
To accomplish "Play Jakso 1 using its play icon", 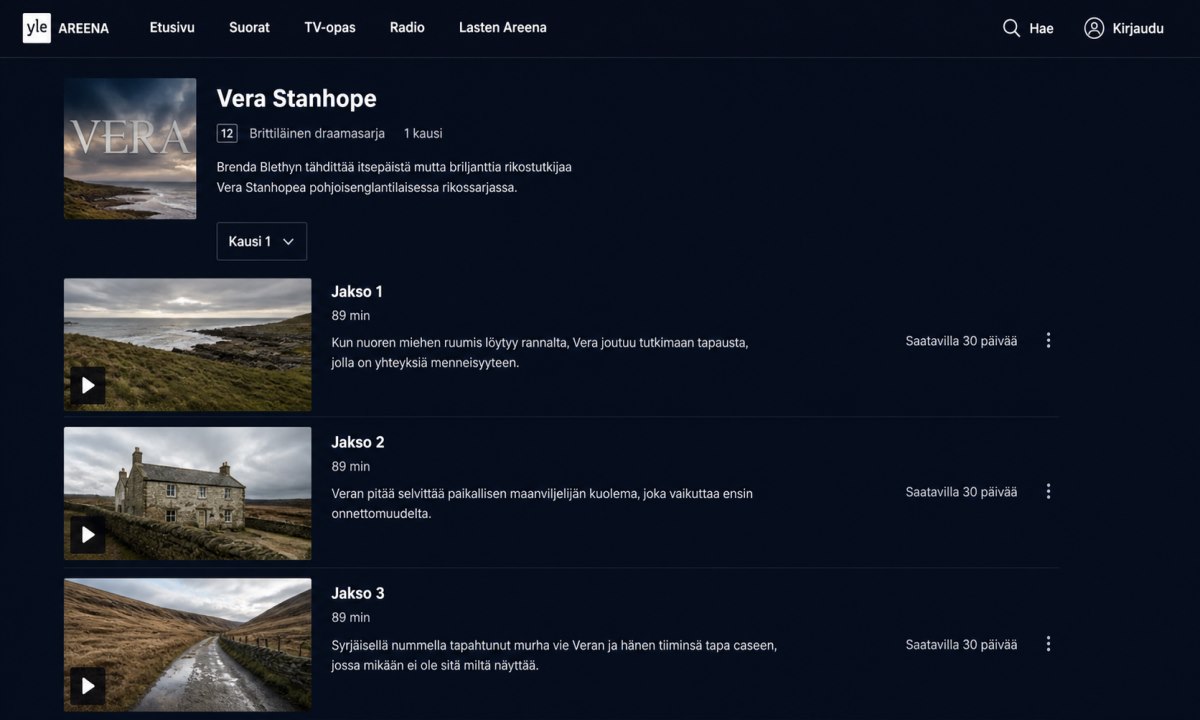I will tap(88, 385).
